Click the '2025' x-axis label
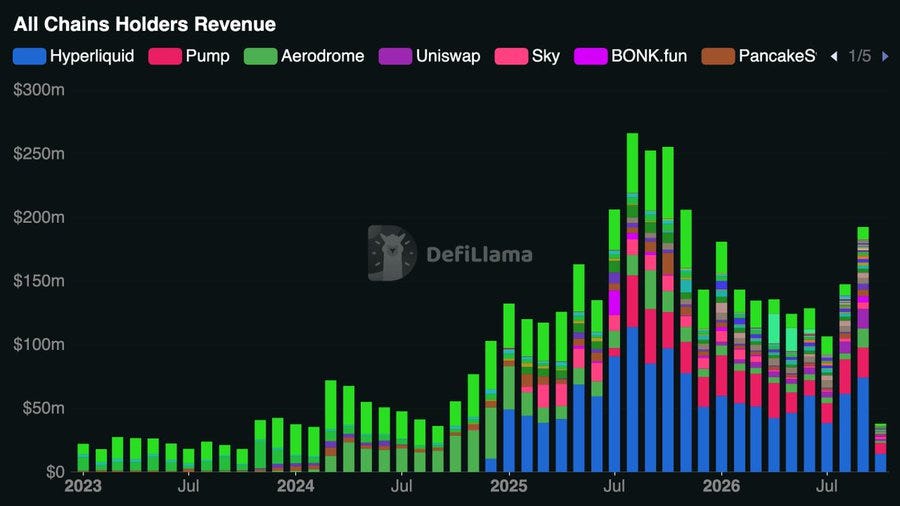 509,486
